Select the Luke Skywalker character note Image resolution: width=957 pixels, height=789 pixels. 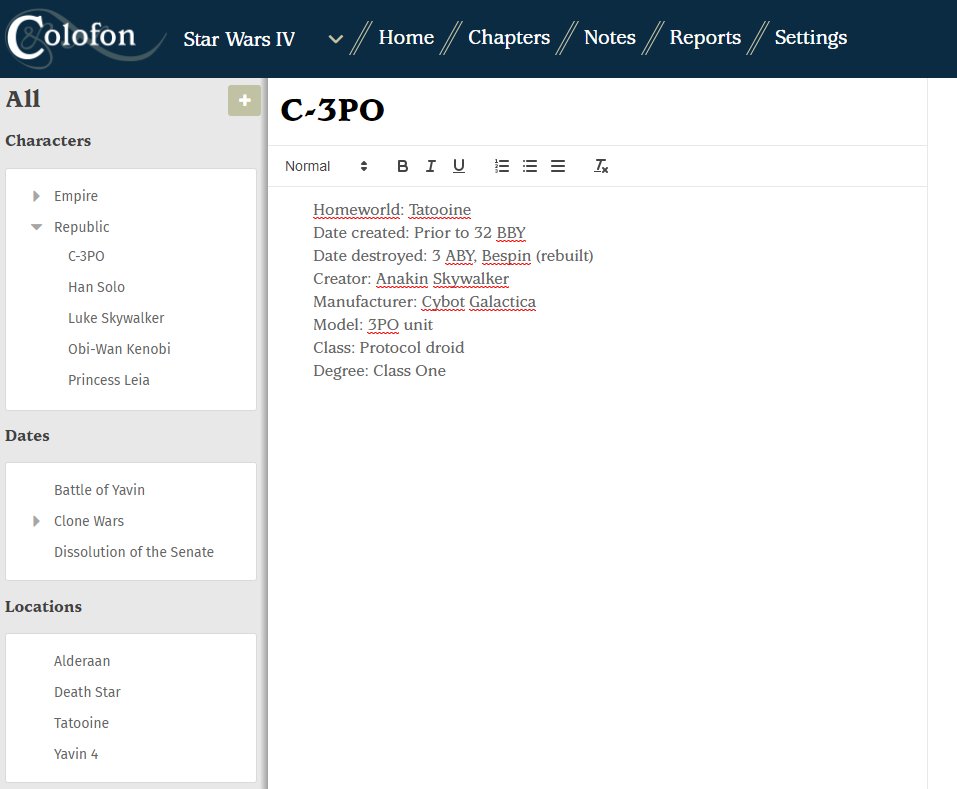[x=116, y=319]
